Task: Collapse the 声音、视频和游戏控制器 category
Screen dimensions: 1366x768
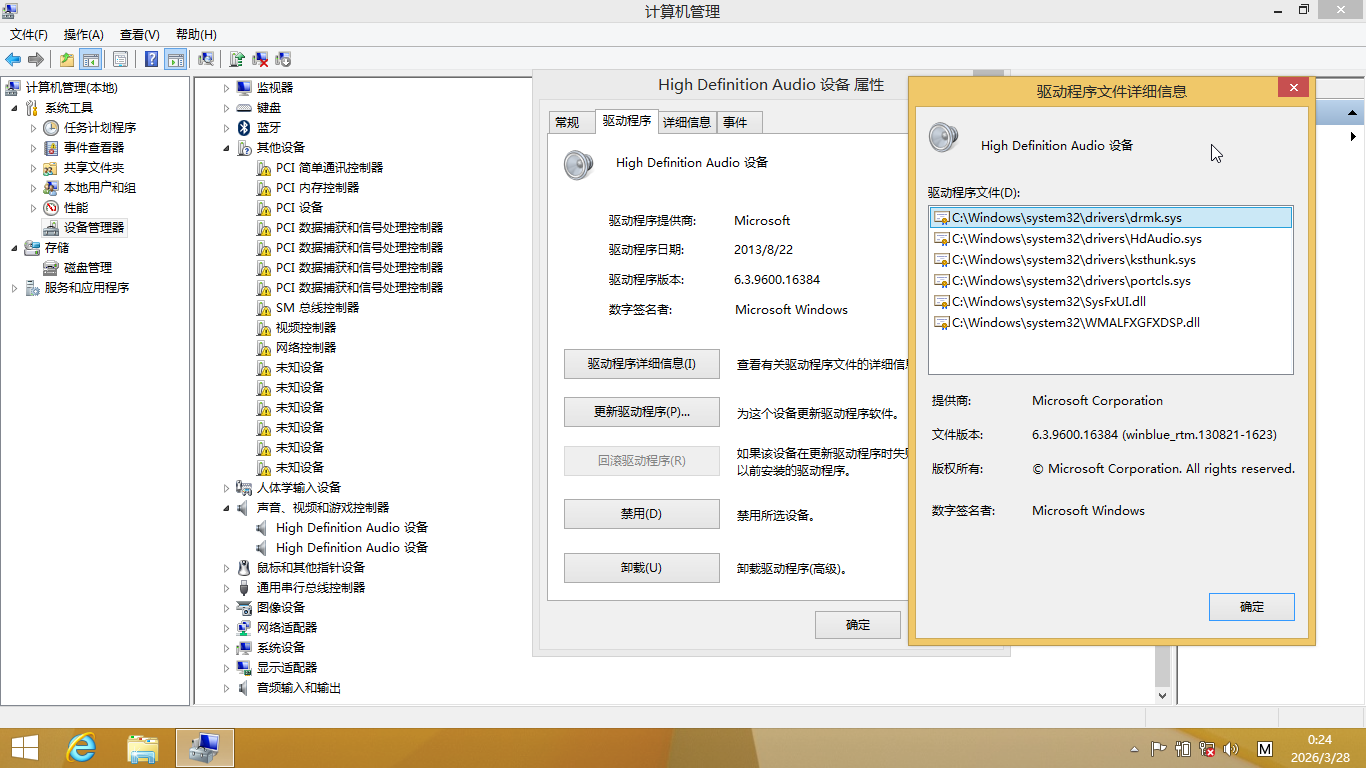Action: [227, 508]
